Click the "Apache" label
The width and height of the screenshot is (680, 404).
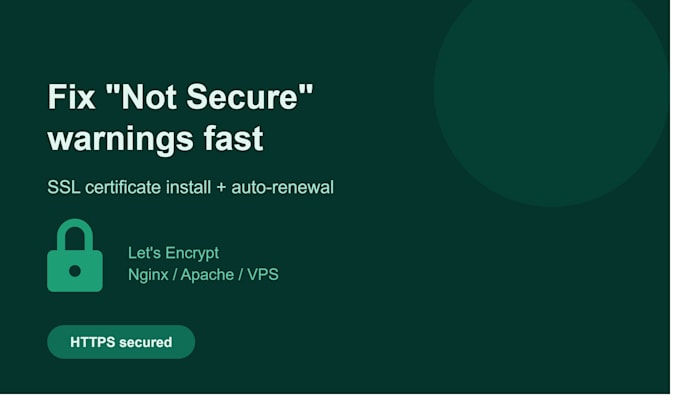(x=207, y=275)
